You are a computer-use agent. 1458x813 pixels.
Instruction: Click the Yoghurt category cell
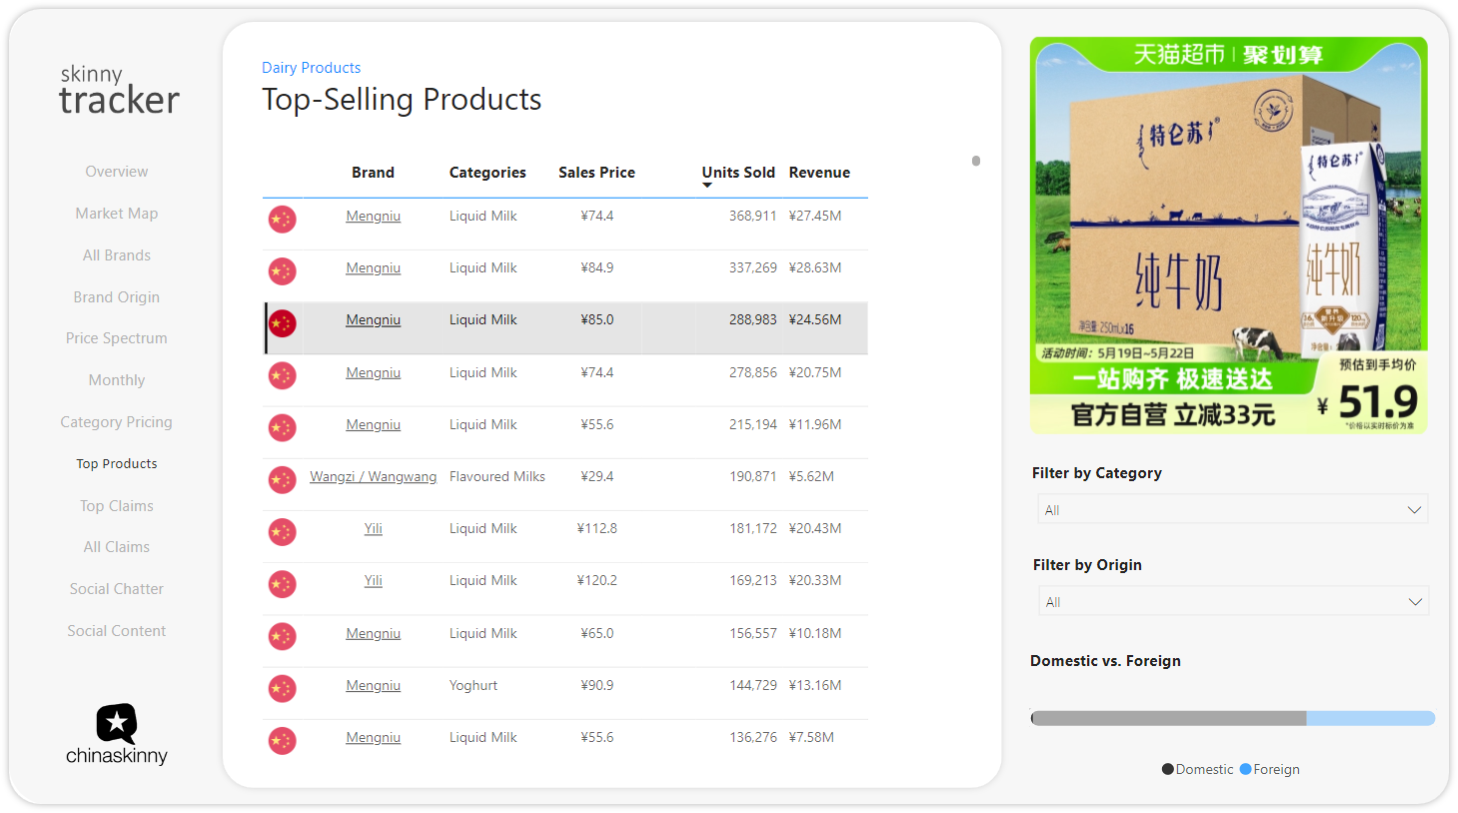pyautogui.click(x=473, y=685)
